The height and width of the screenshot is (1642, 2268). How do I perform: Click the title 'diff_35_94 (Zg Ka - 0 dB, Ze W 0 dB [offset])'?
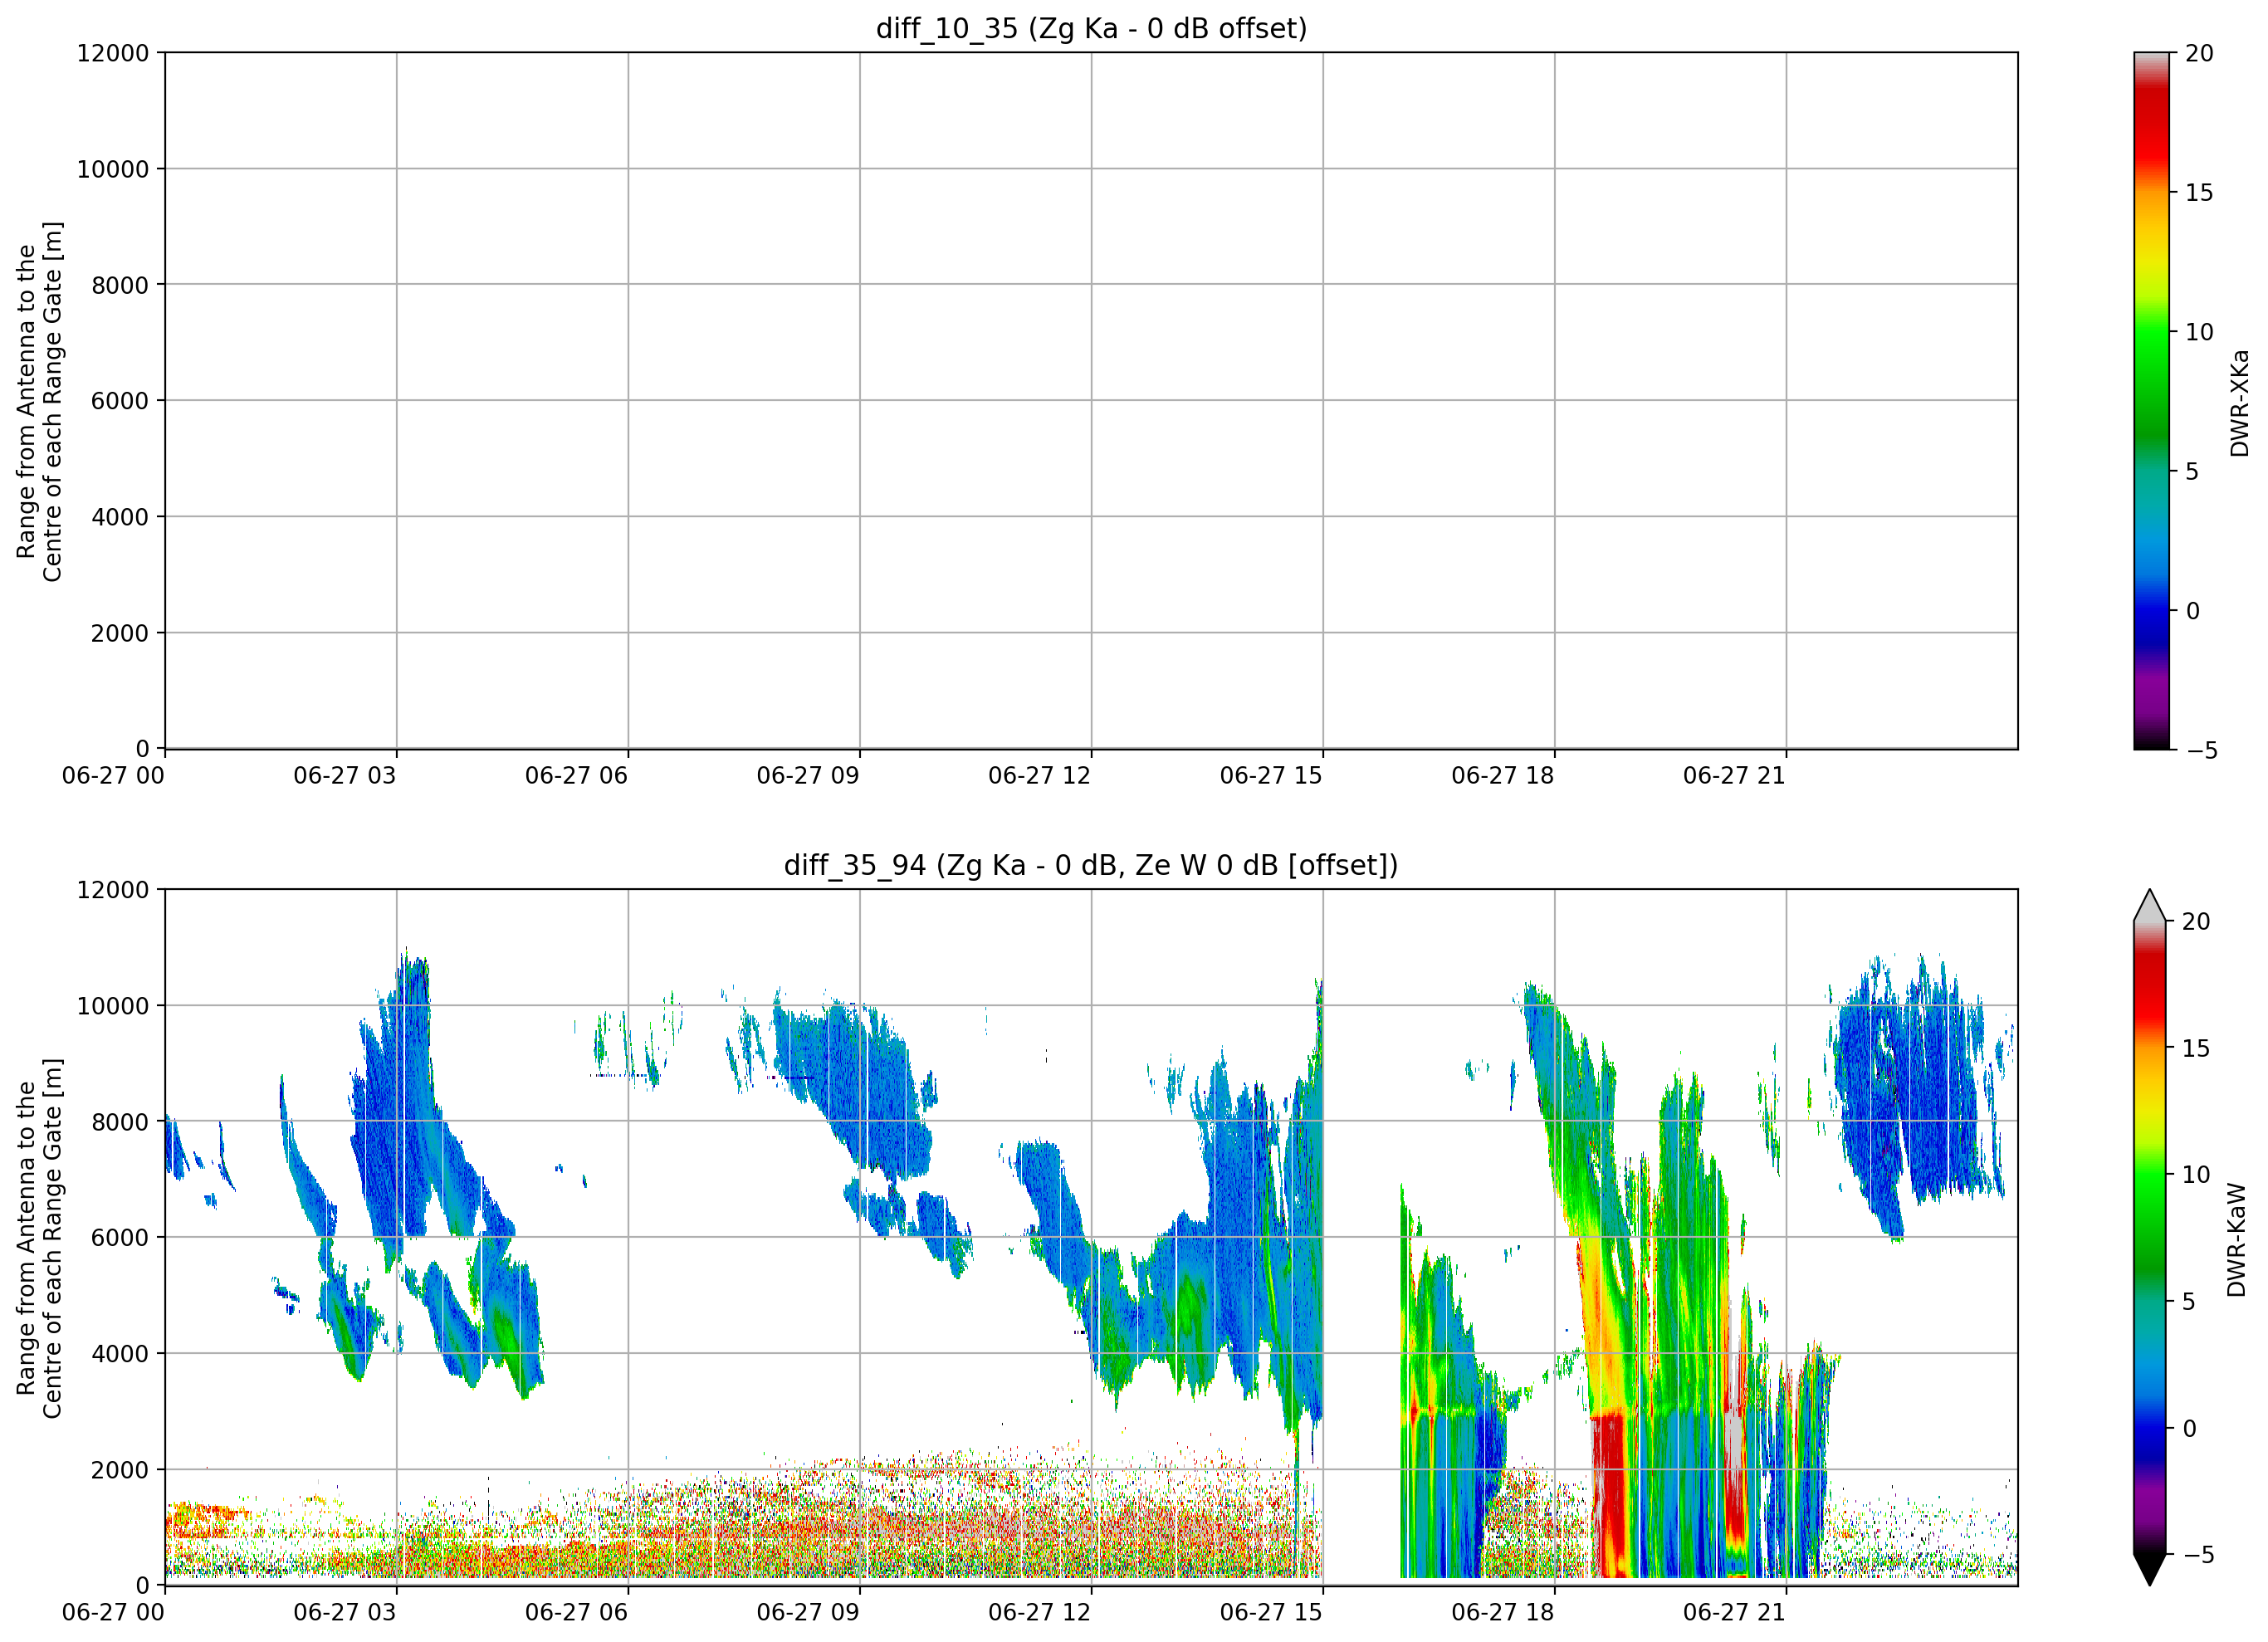pos(1091,865)
